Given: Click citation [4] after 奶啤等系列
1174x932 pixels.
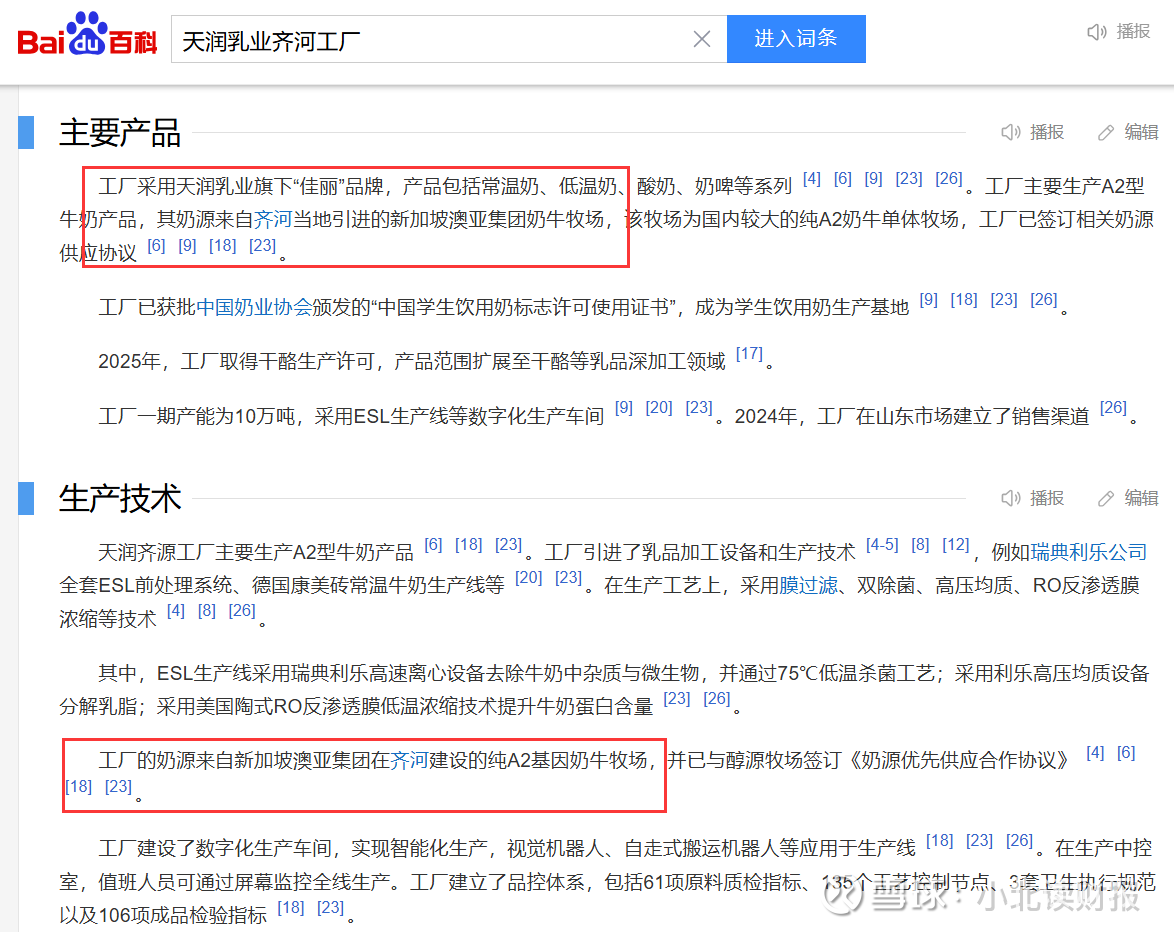Looking at the screenshot, I should pyautogui.click(x=812, y=179).
